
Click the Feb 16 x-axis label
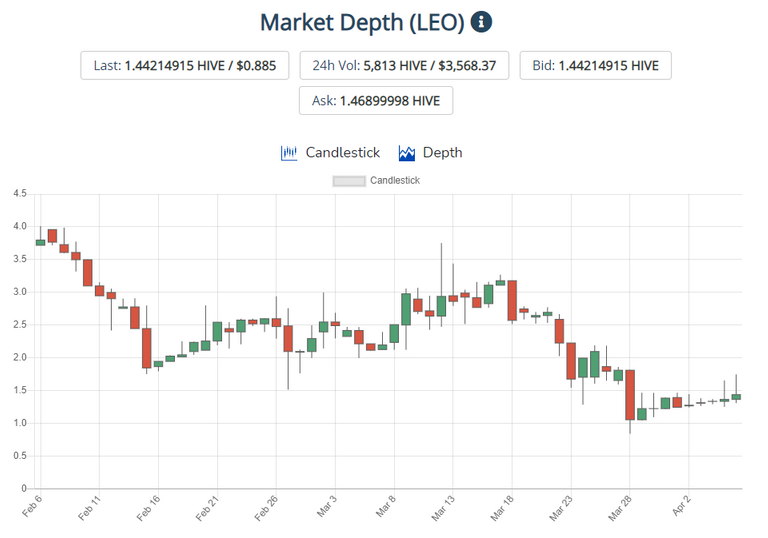tap(148, 508)
